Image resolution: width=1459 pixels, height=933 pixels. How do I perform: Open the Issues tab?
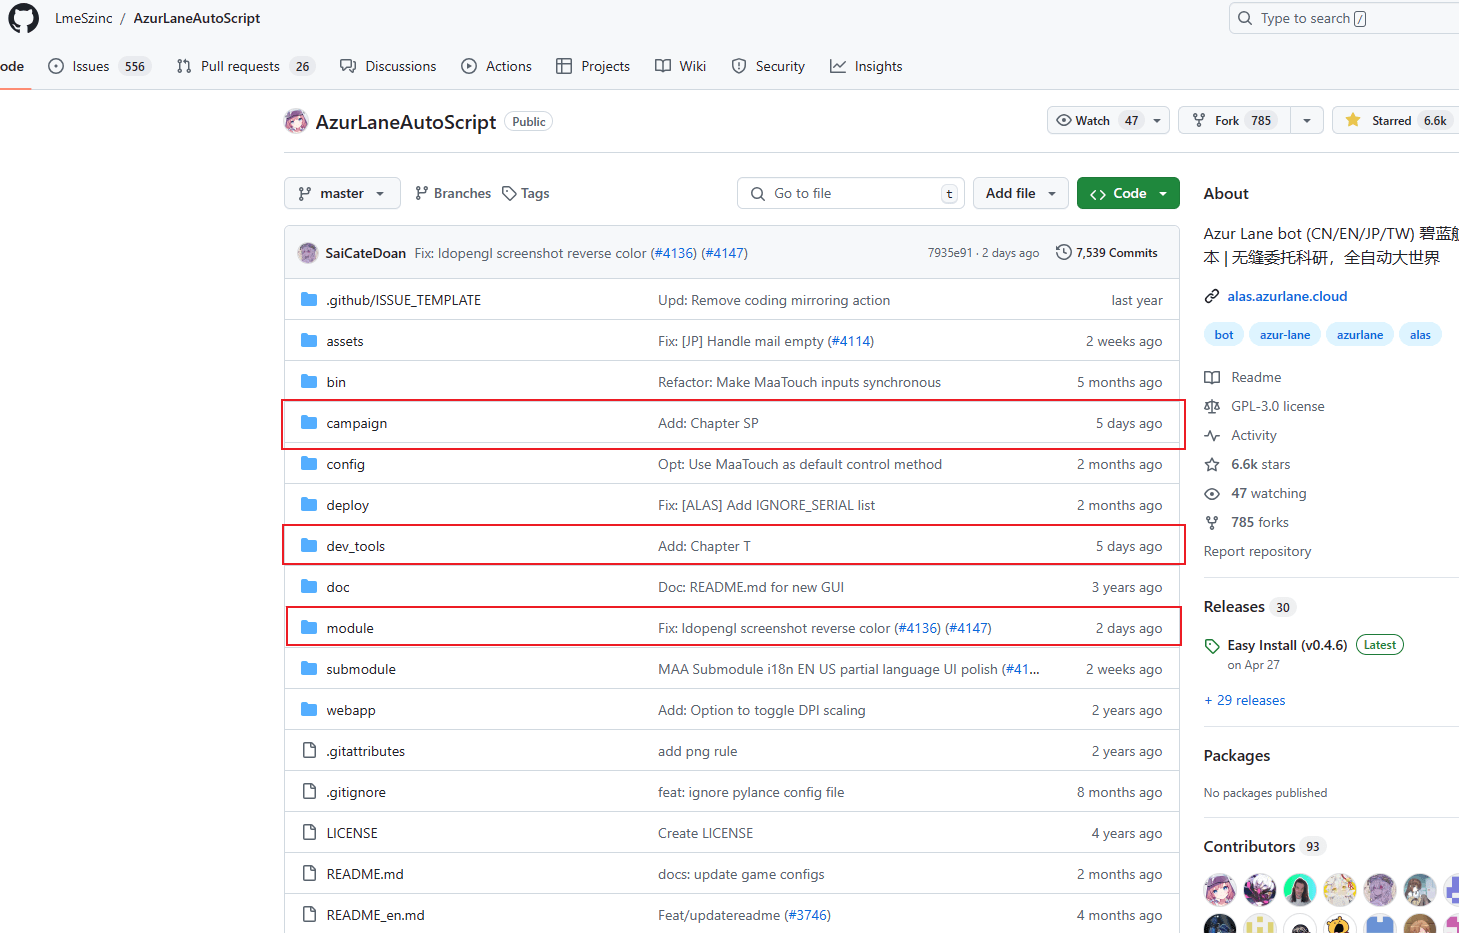click(99, 66)
